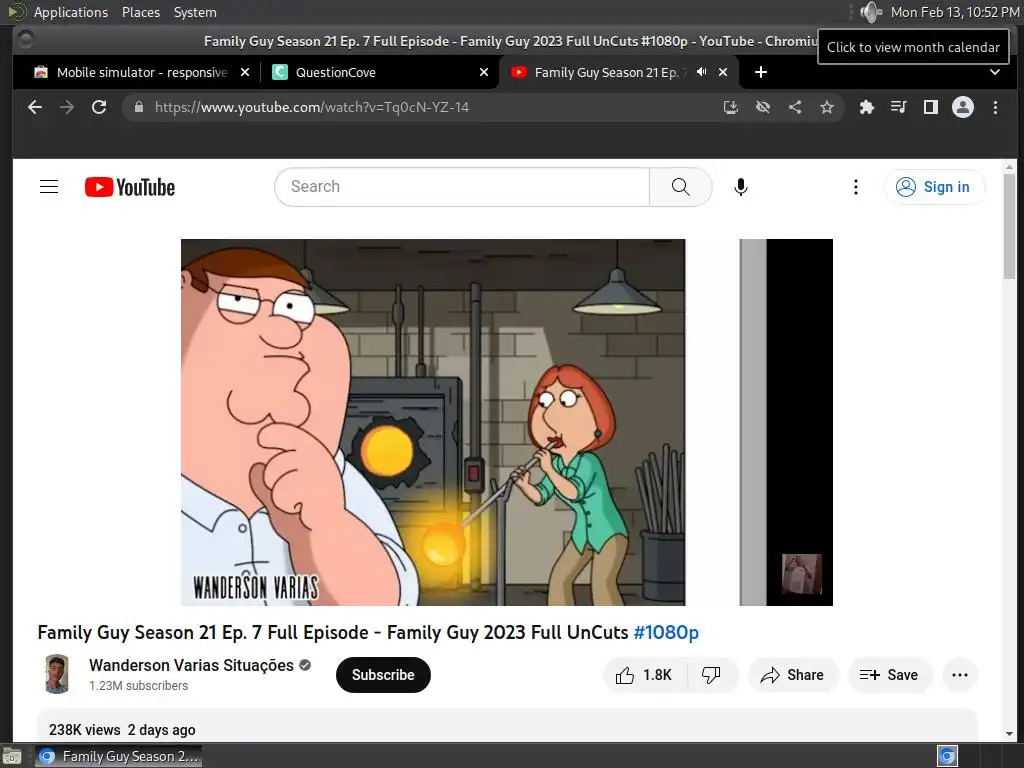Click the scrollbar down arrow

point(1010,734)
